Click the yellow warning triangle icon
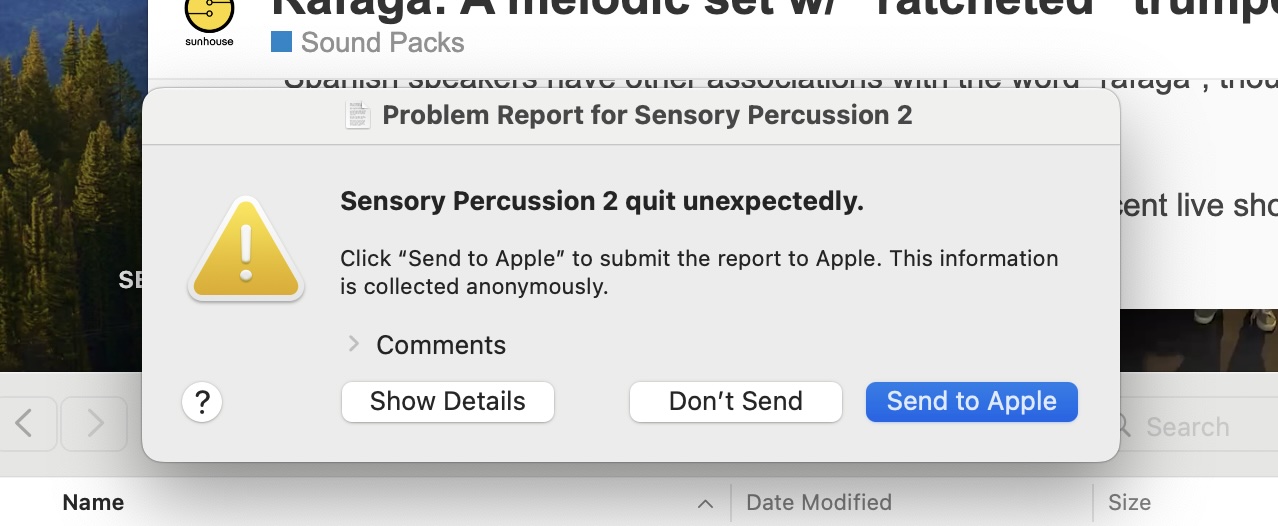Image resolution: width=1278 pixels, height=526 pixels. 244,250
